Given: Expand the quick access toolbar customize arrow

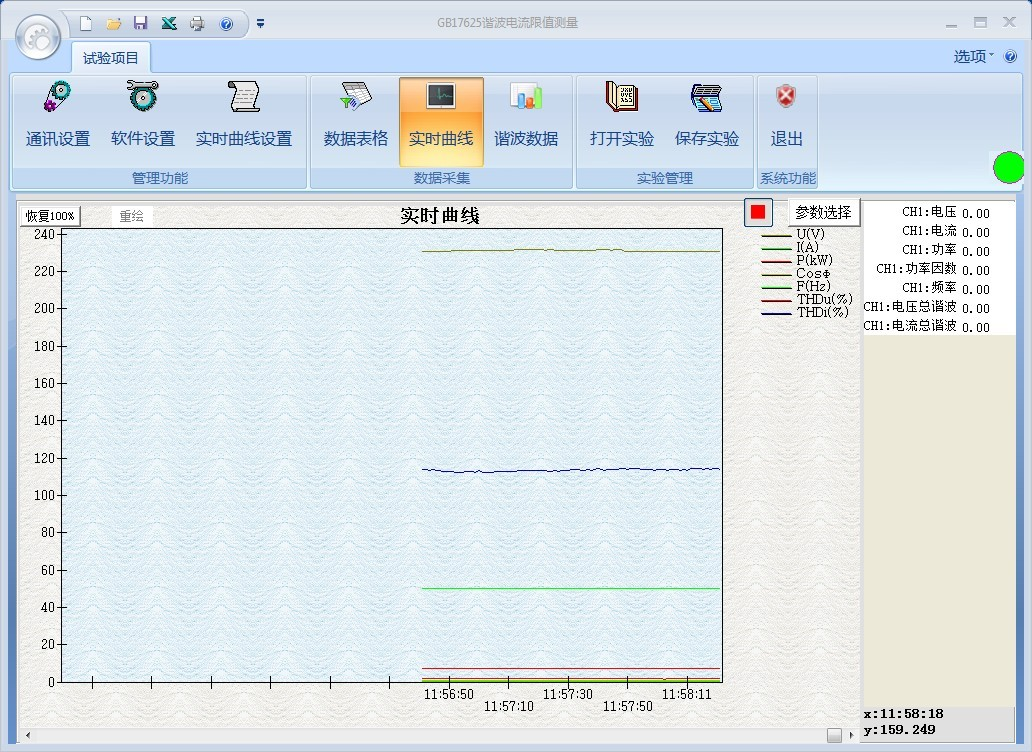Looking at the screenshot, I should 260,23.
